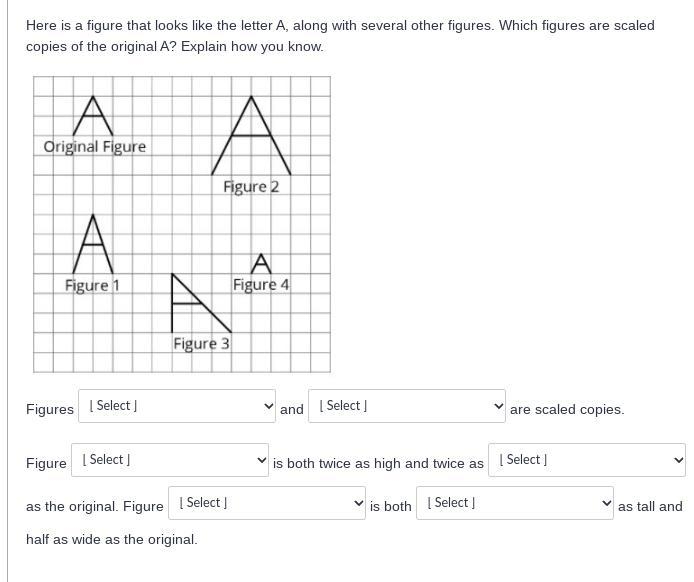Click the "Figure 2" label text

pyautogui.click(x=251, y=187)
